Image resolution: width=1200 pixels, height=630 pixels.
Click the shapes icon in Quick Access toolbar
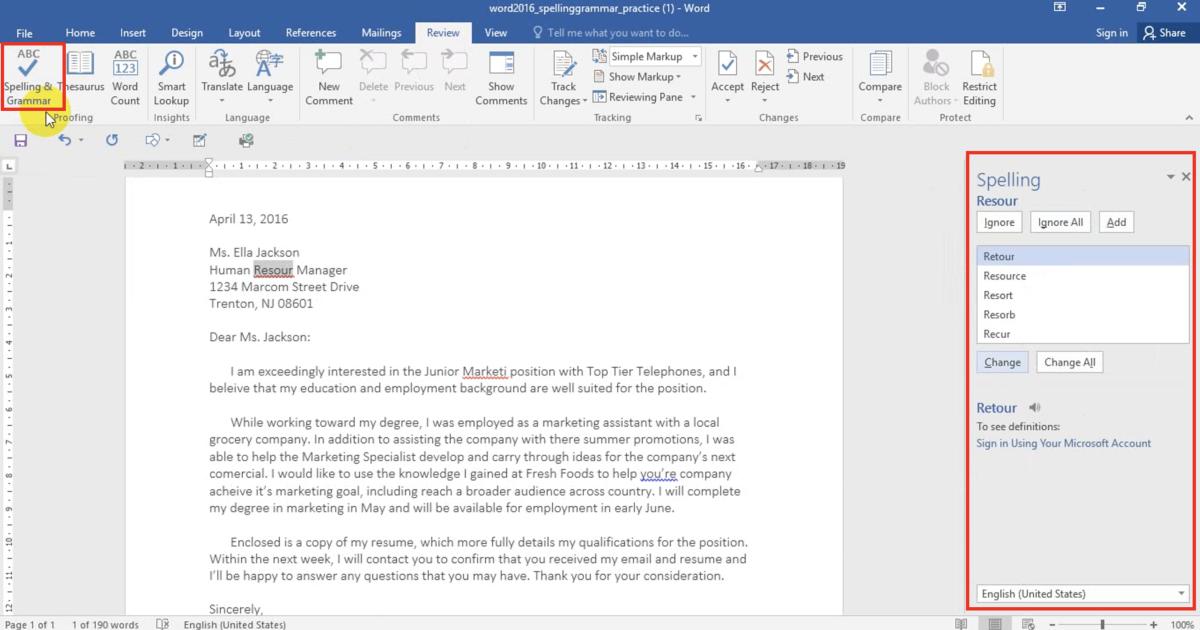pos(153,140)
